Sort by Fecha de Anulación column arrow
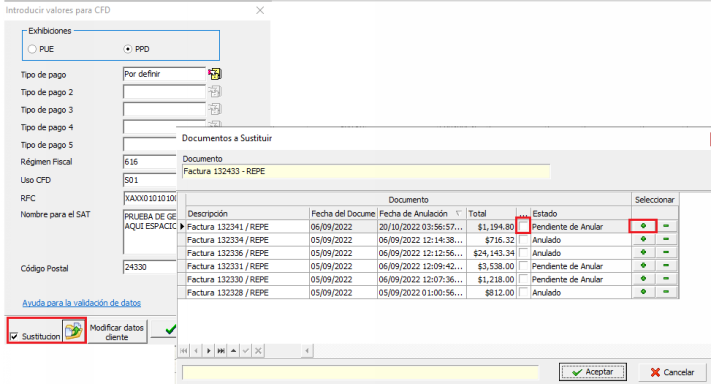The width and height of the screenshot is (712, 385). coord(459,213)
